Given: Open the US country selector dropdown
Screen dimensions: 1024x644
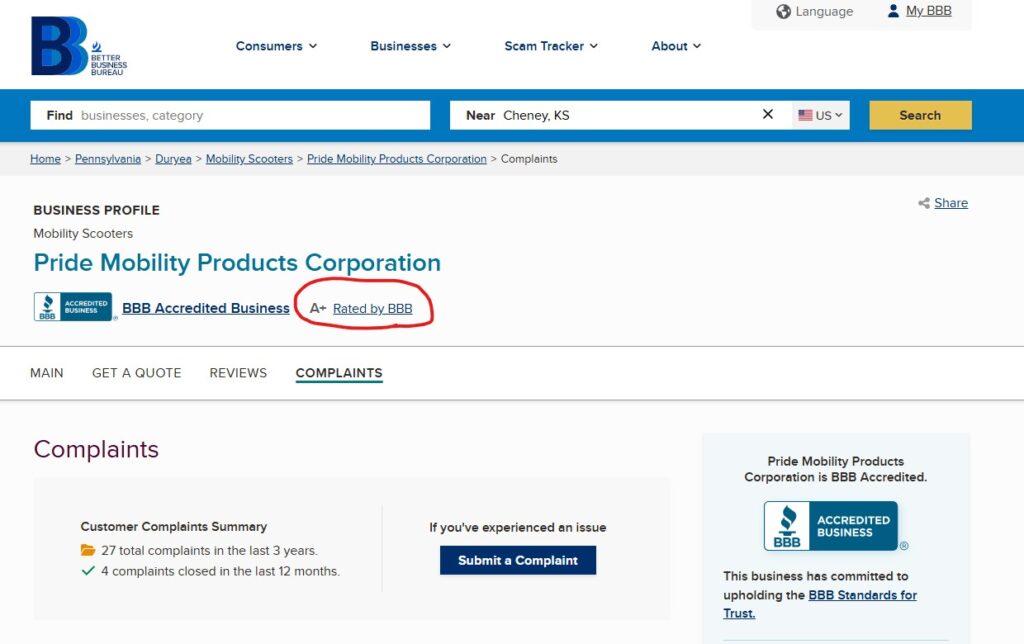Looking at the screenshot, I should 821,115.
